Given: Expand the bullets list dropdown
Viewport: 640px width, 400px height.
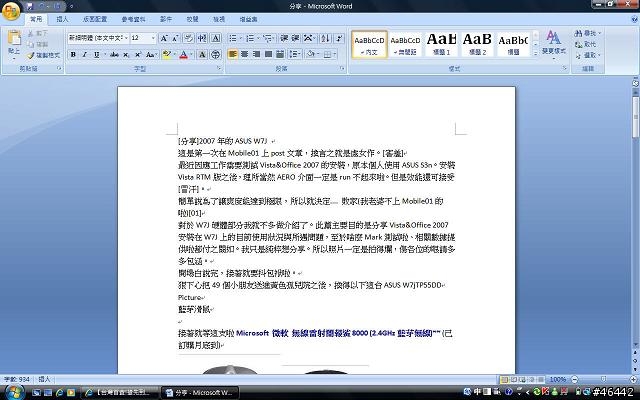Looking at the screenshot, I should tap(241, 38).
